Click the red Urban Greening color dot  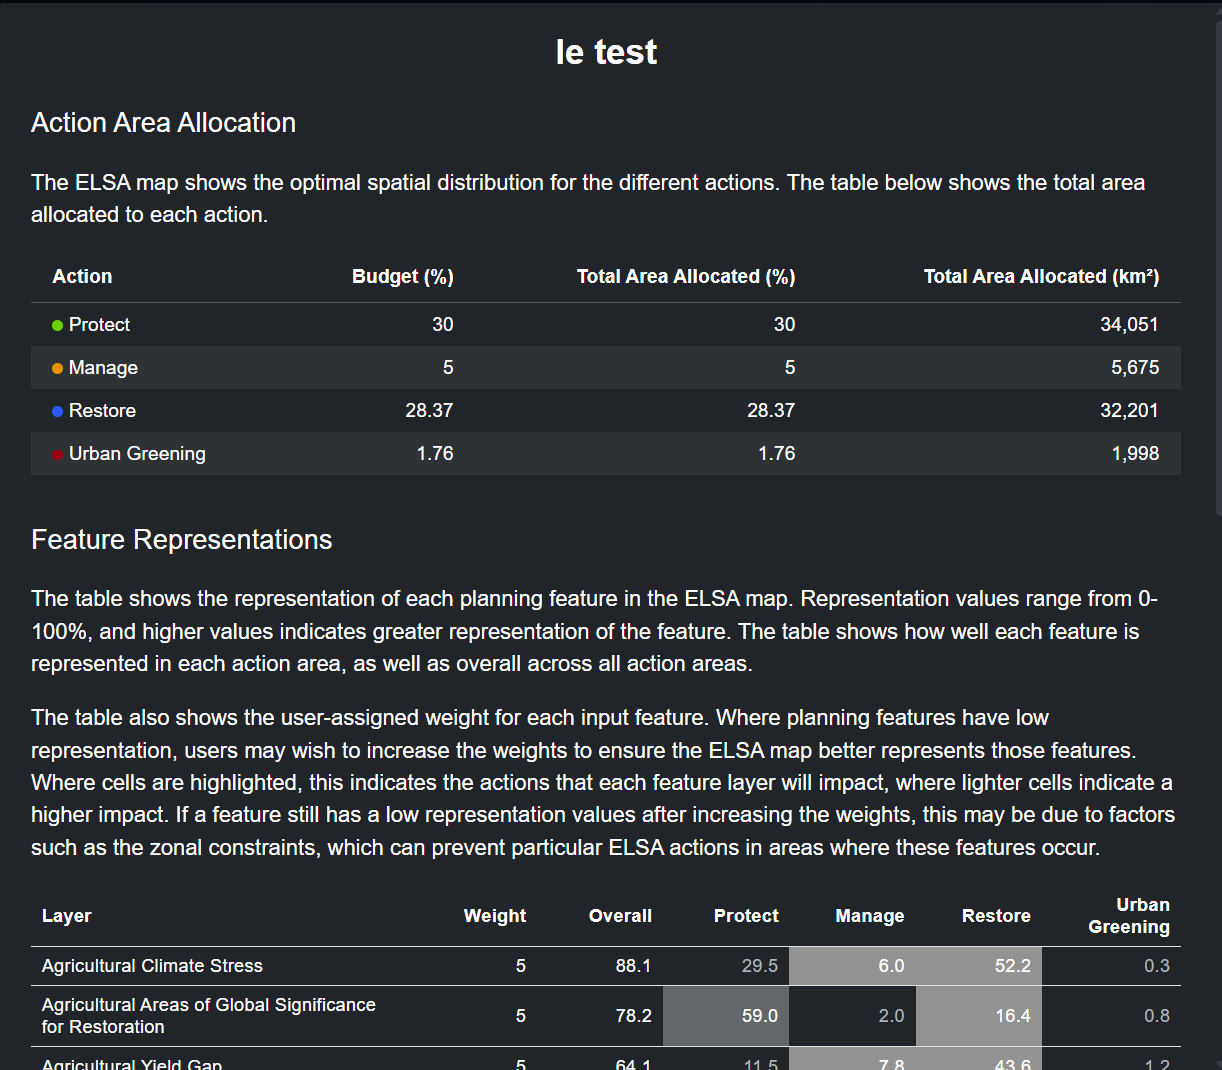[x=57, y=454]
